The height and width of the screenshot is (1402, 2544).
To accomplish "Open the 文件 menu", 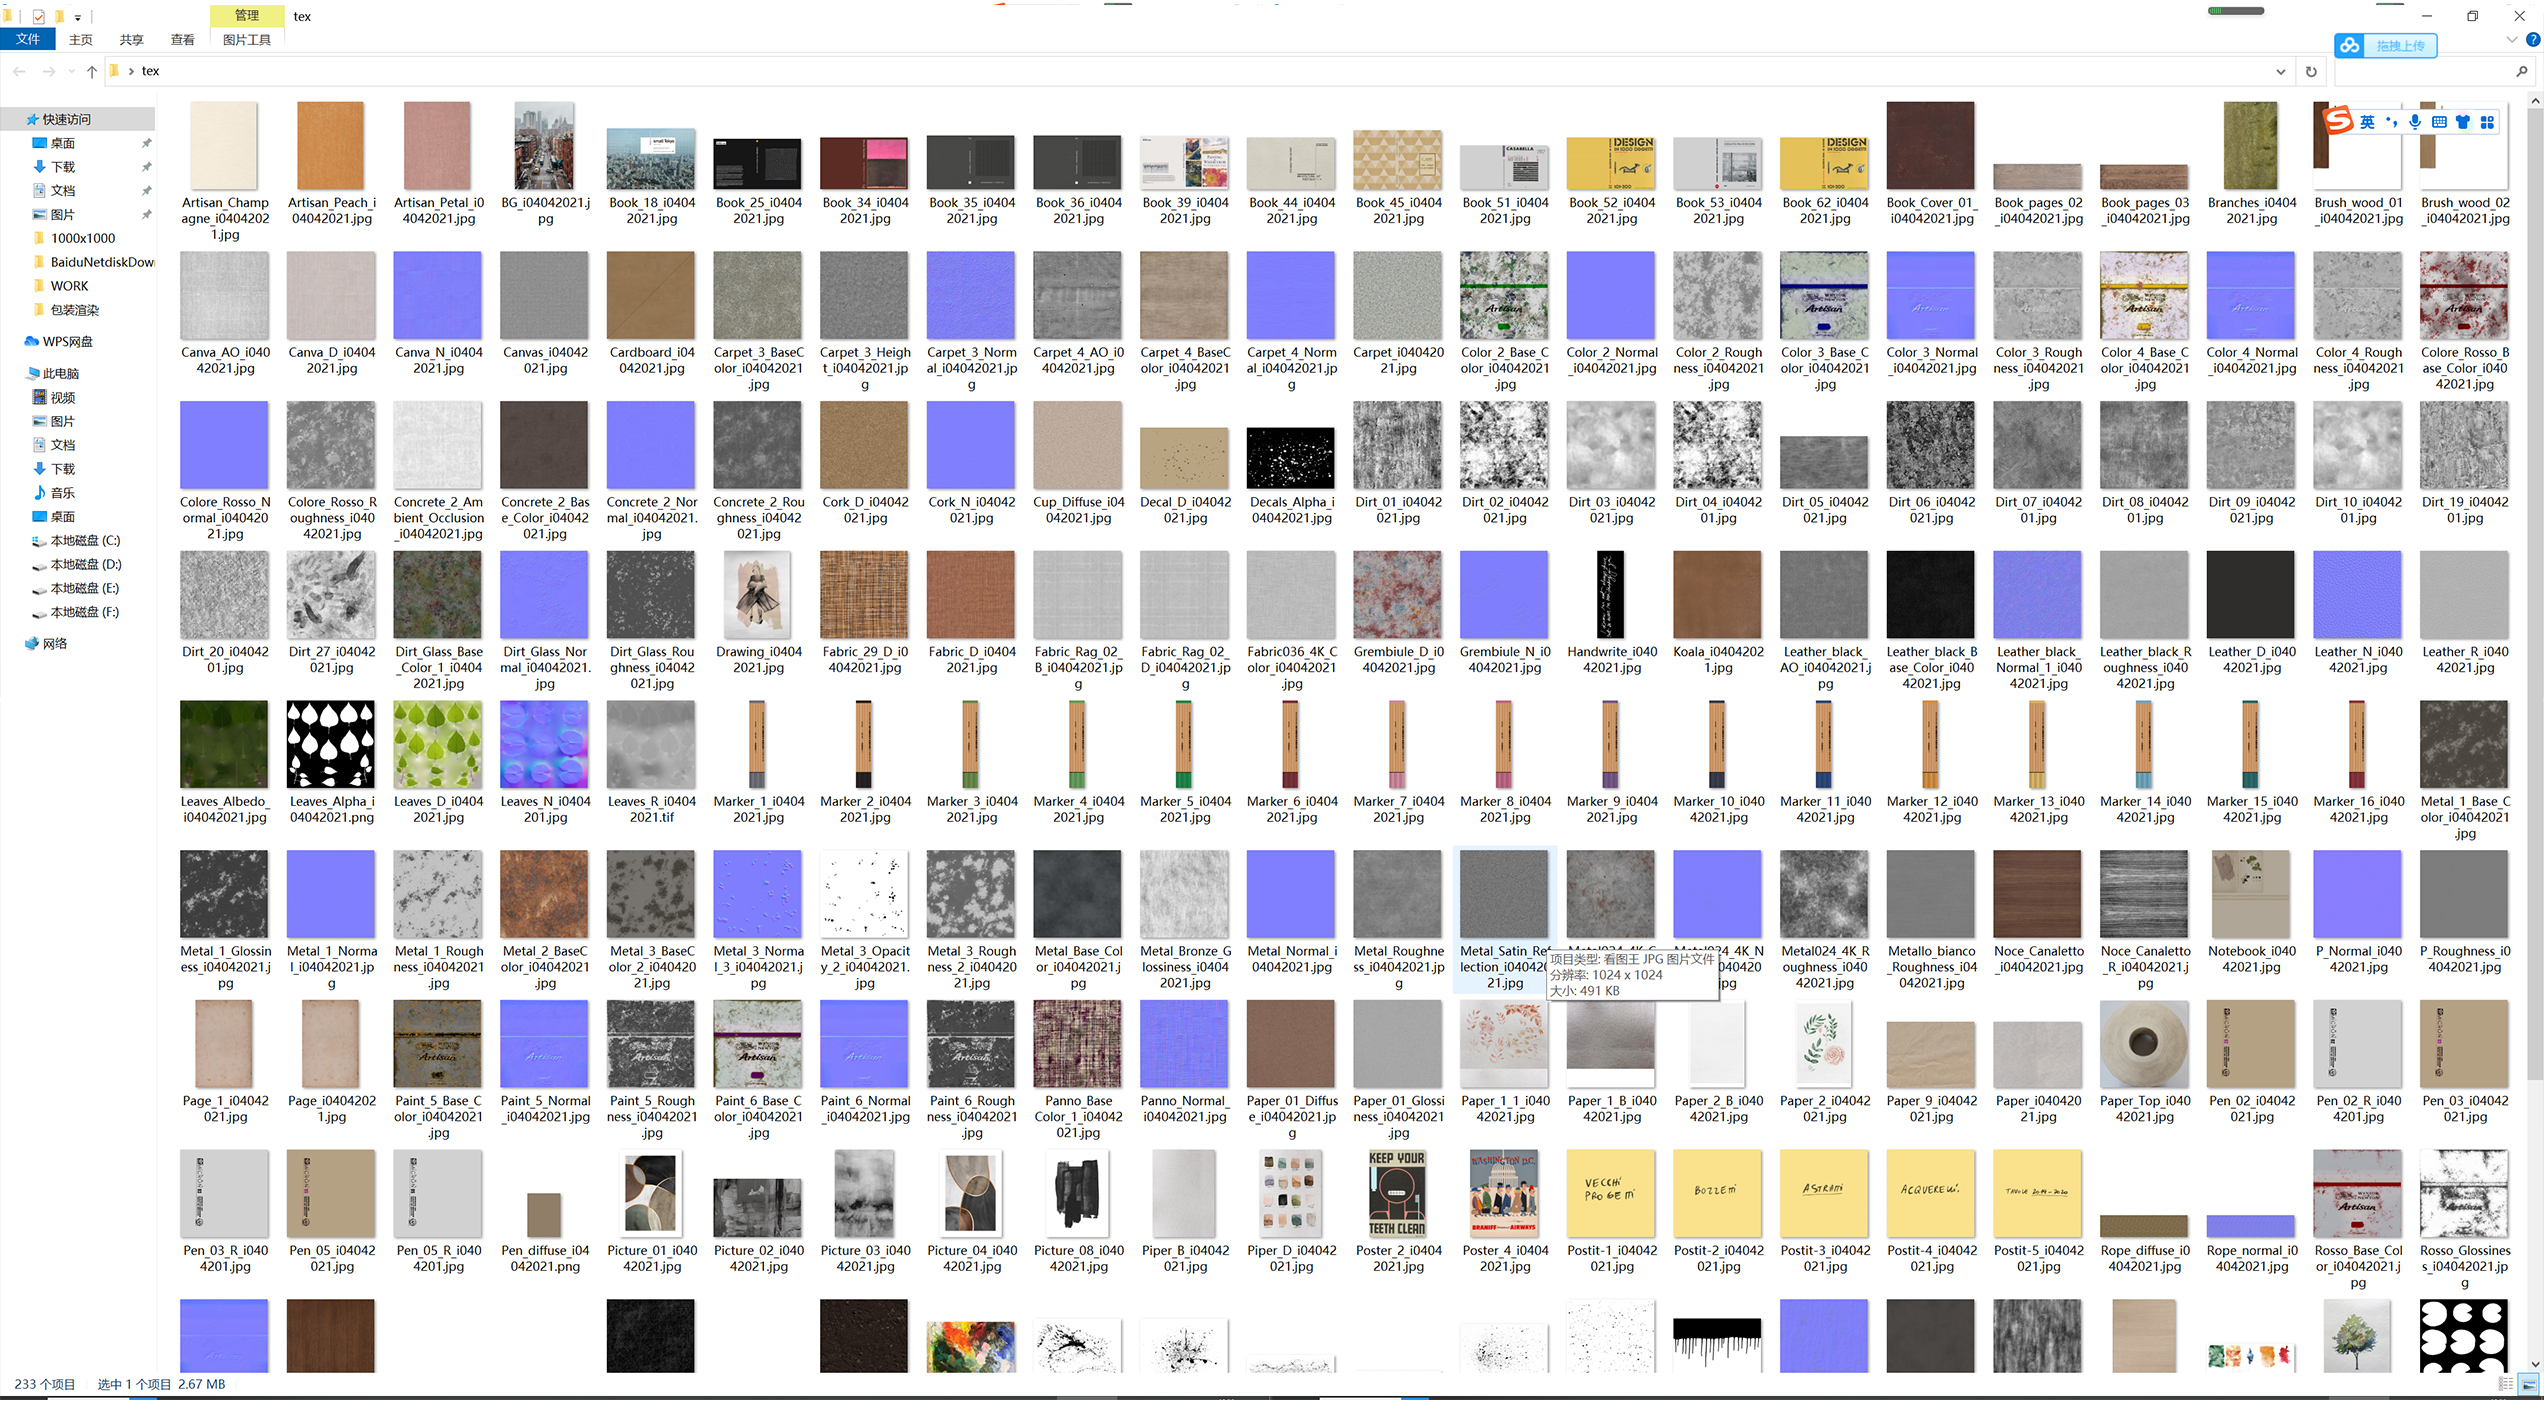I will pos(28,40).
